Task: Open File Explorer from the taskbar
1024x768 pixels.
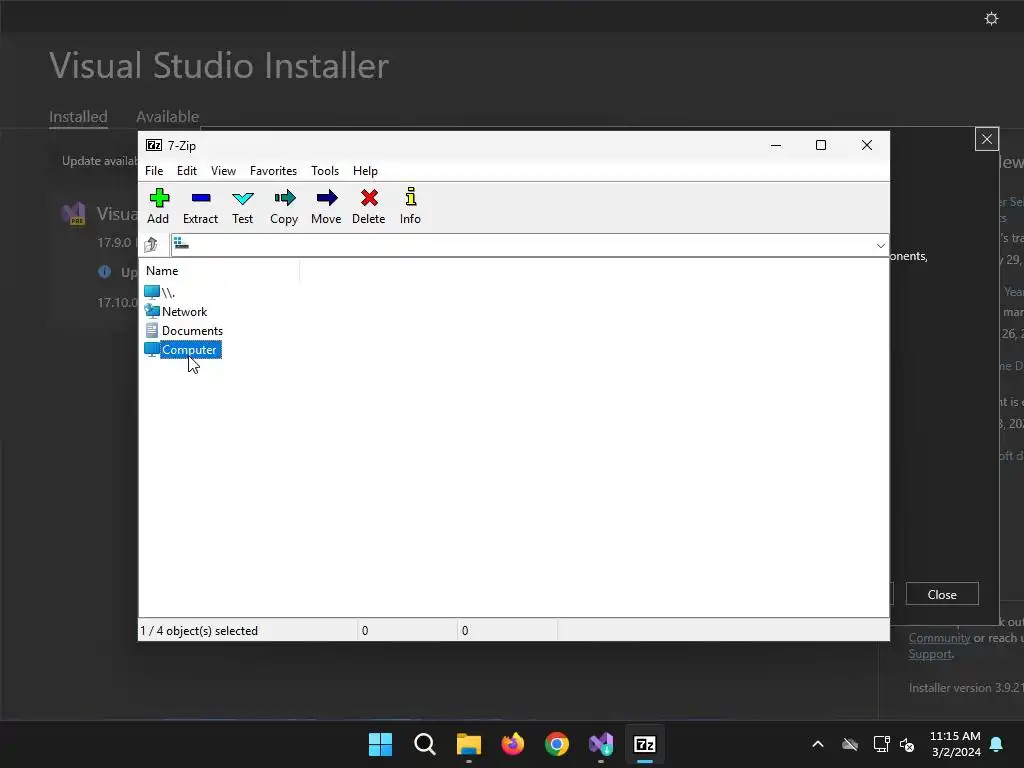Action: tap(469, 744)
